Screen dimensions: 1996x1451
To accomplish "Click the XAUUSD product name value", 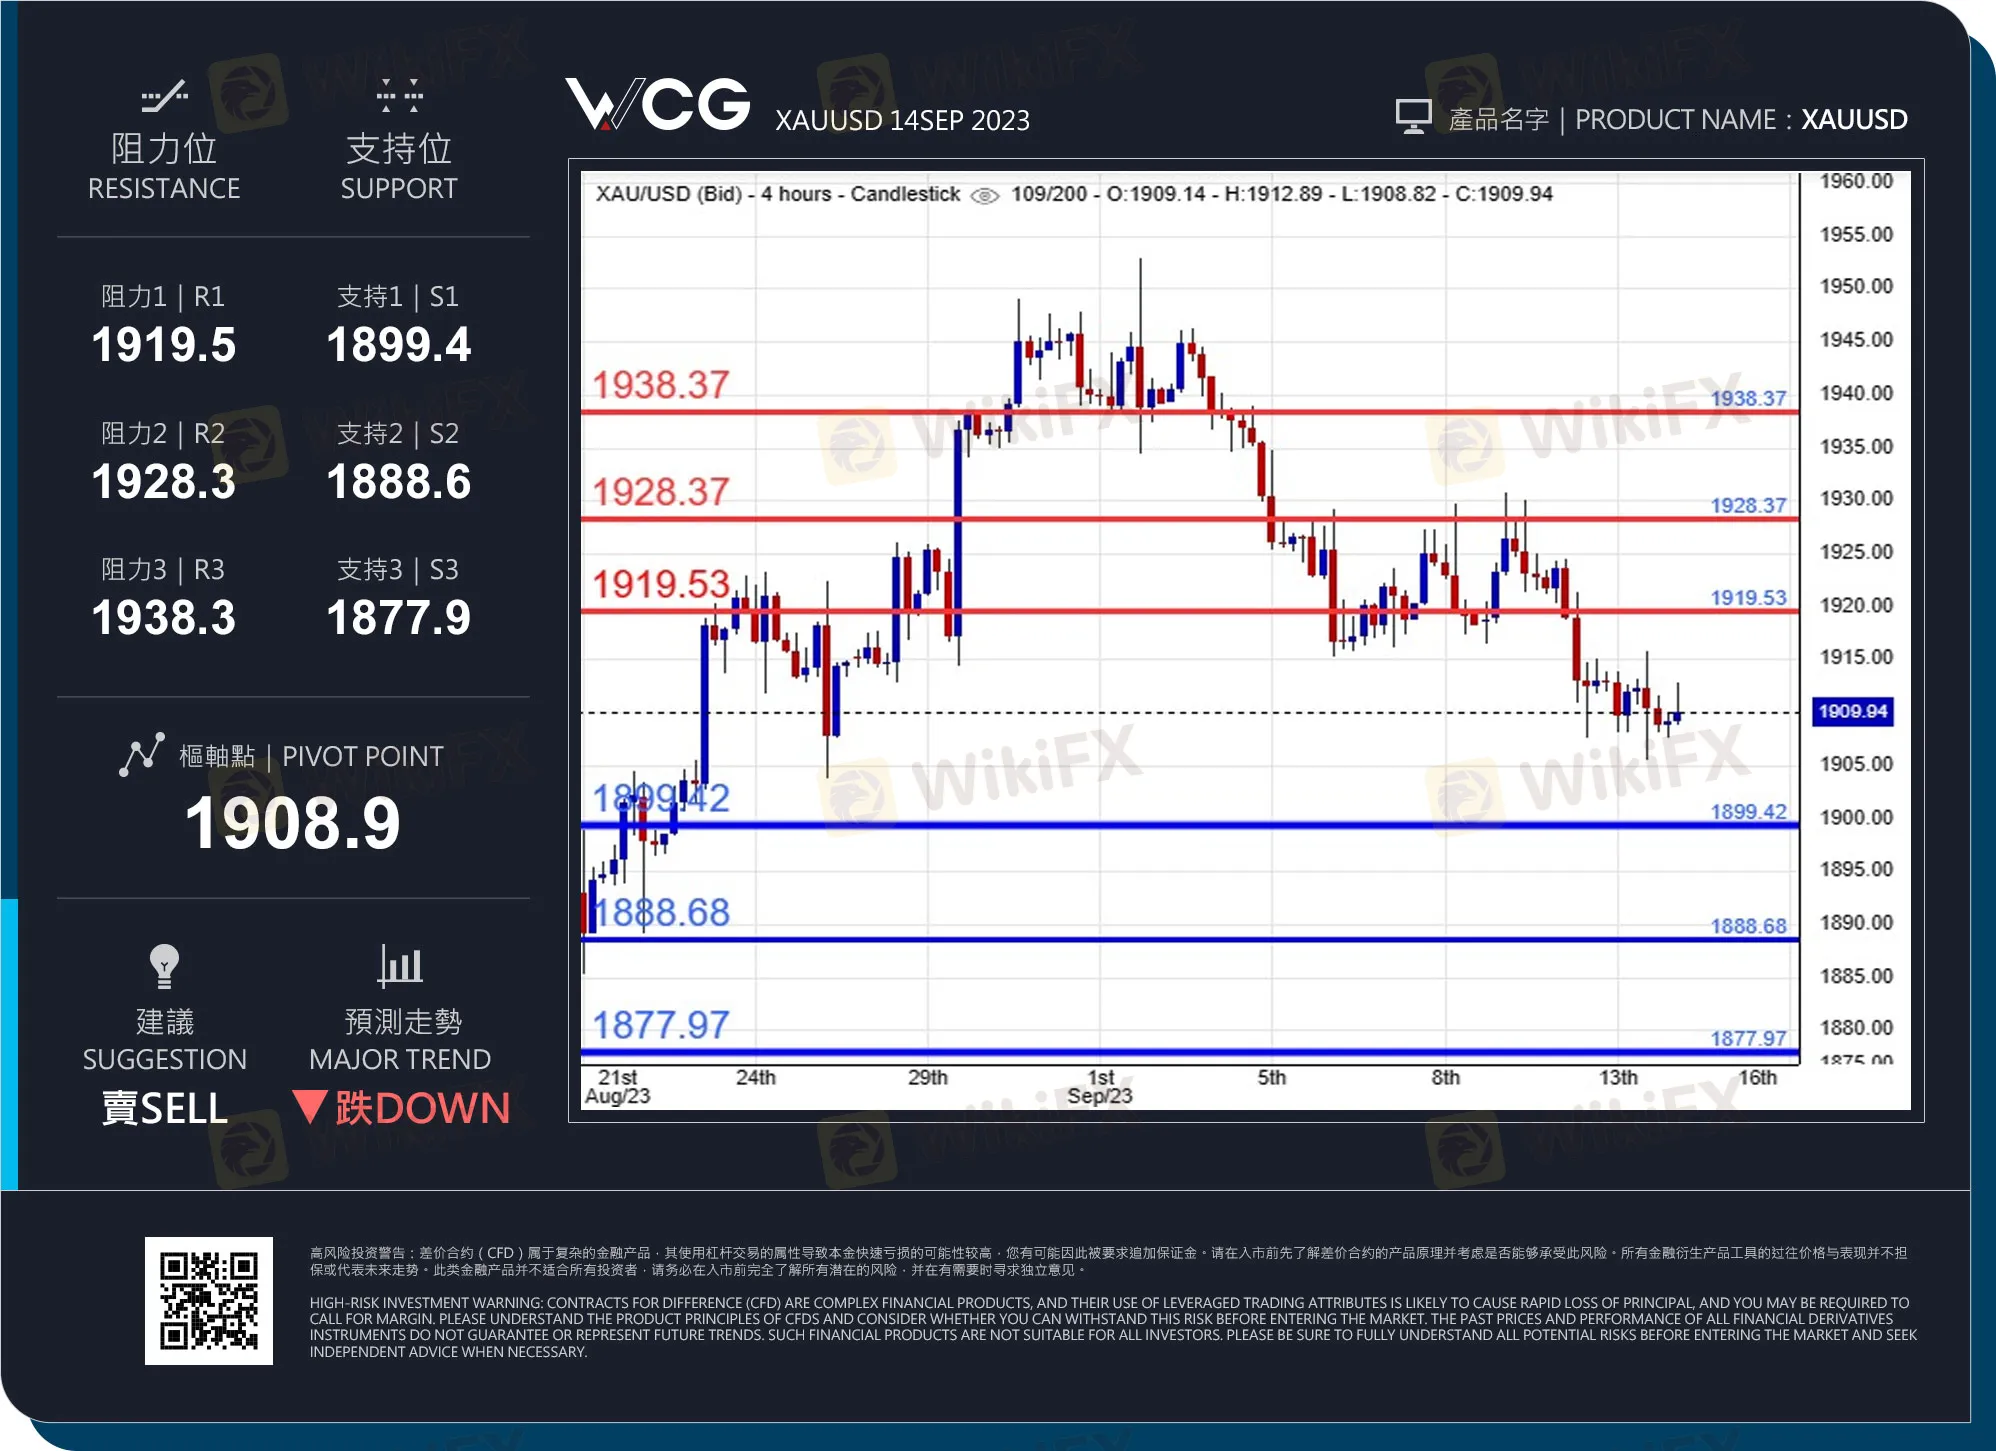I will point(1854,119).
